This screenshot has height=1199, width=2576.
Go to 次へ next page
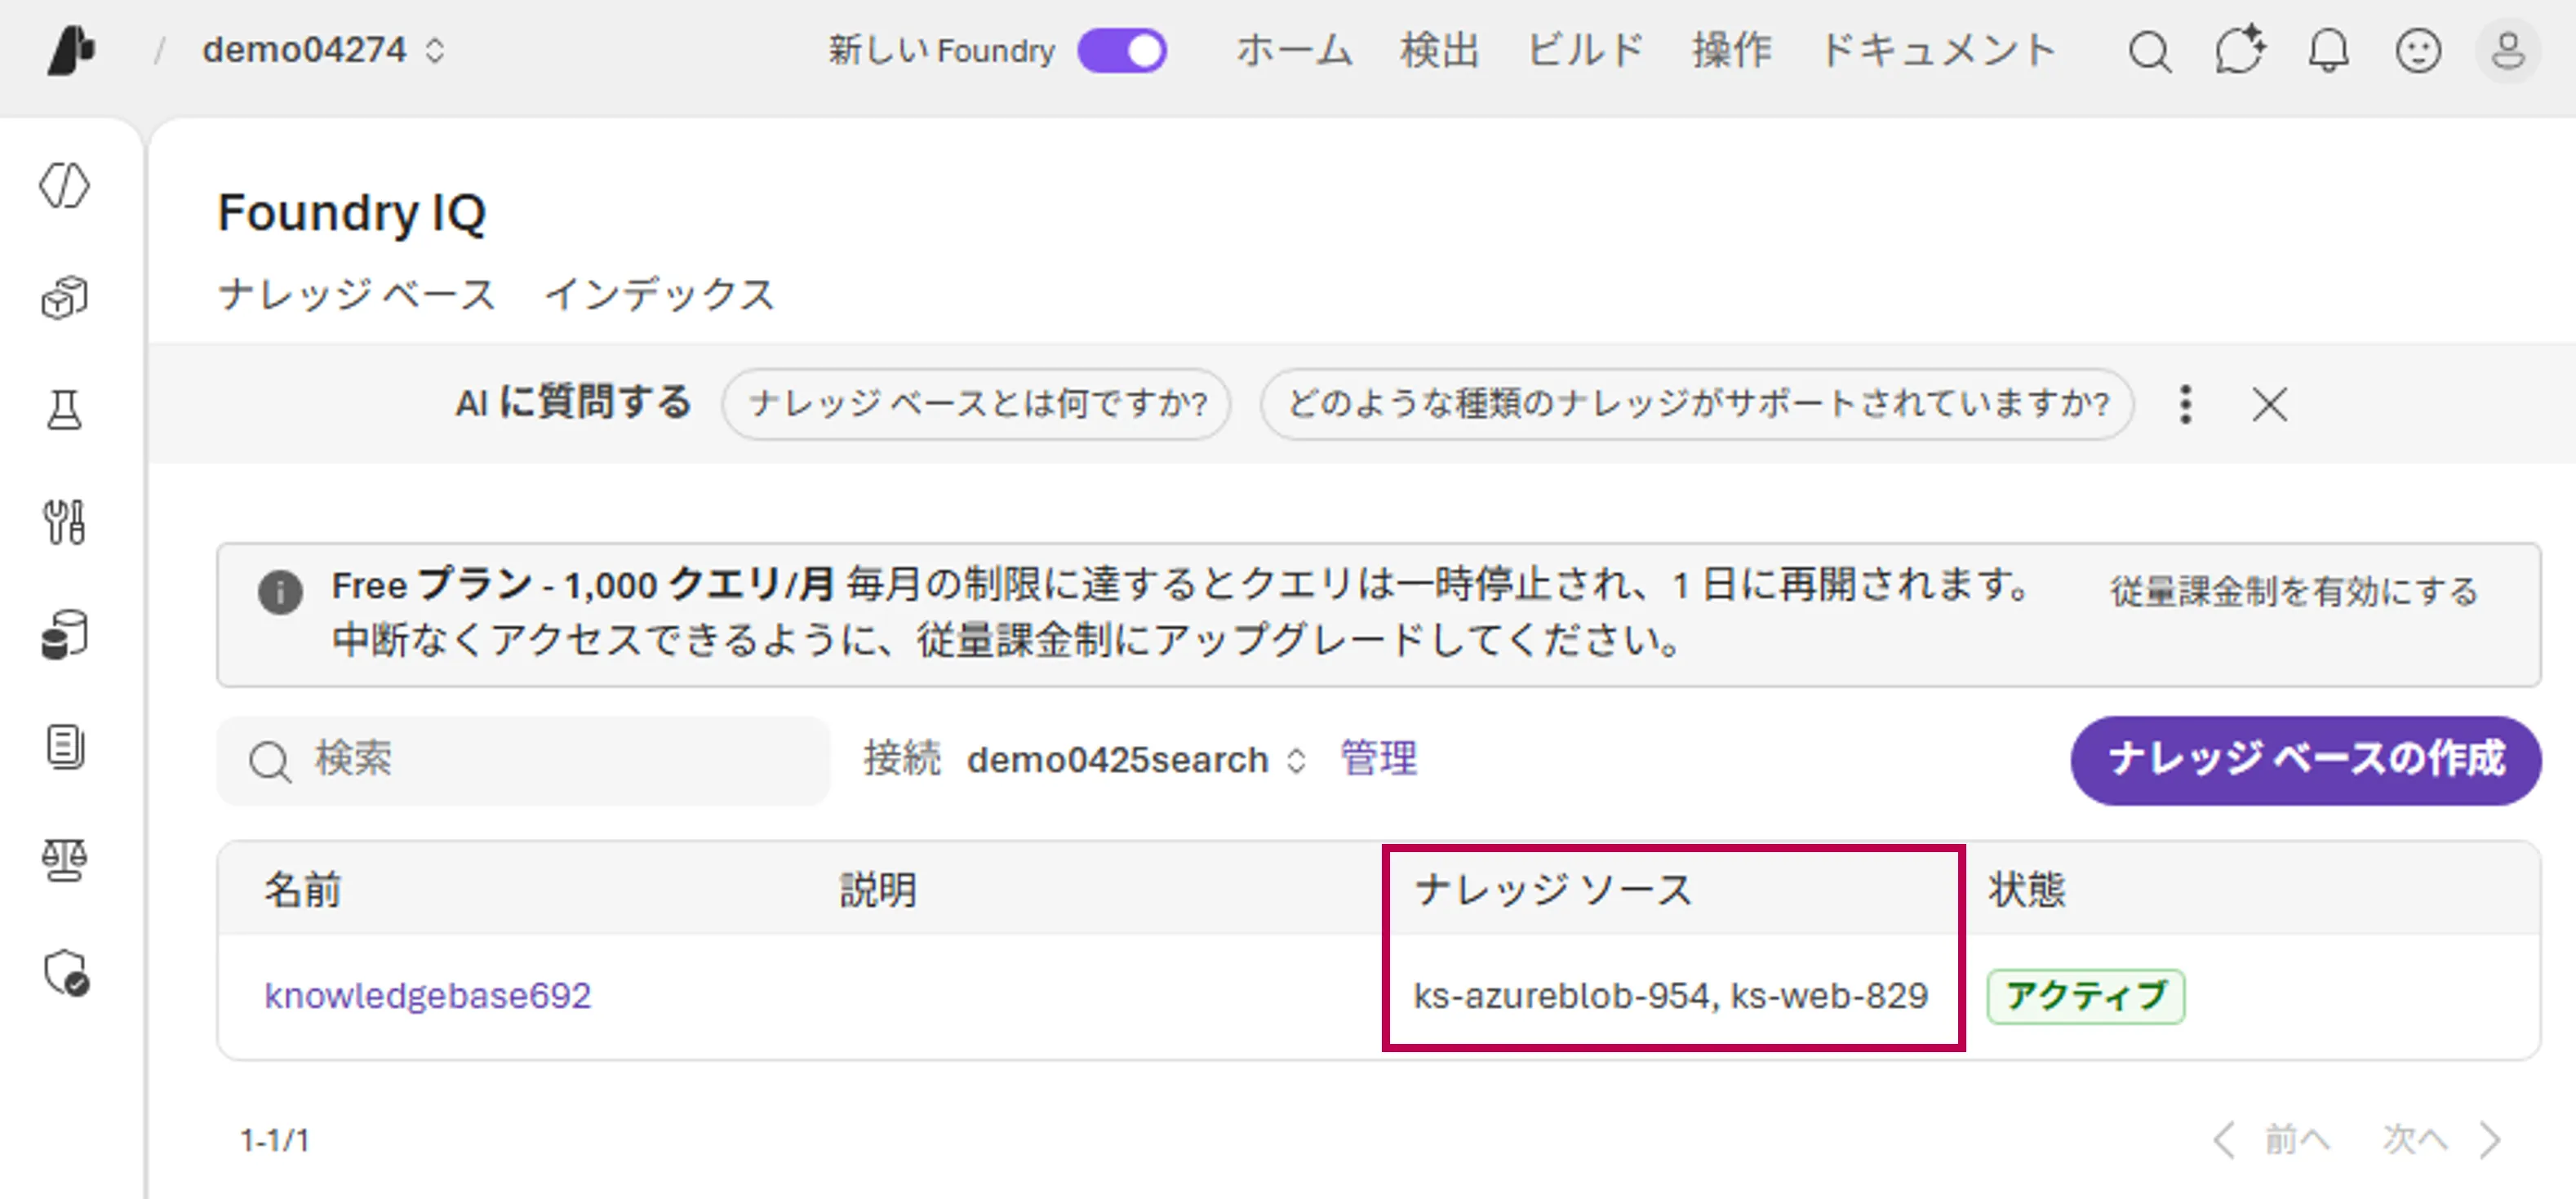pos(2442,1139)
